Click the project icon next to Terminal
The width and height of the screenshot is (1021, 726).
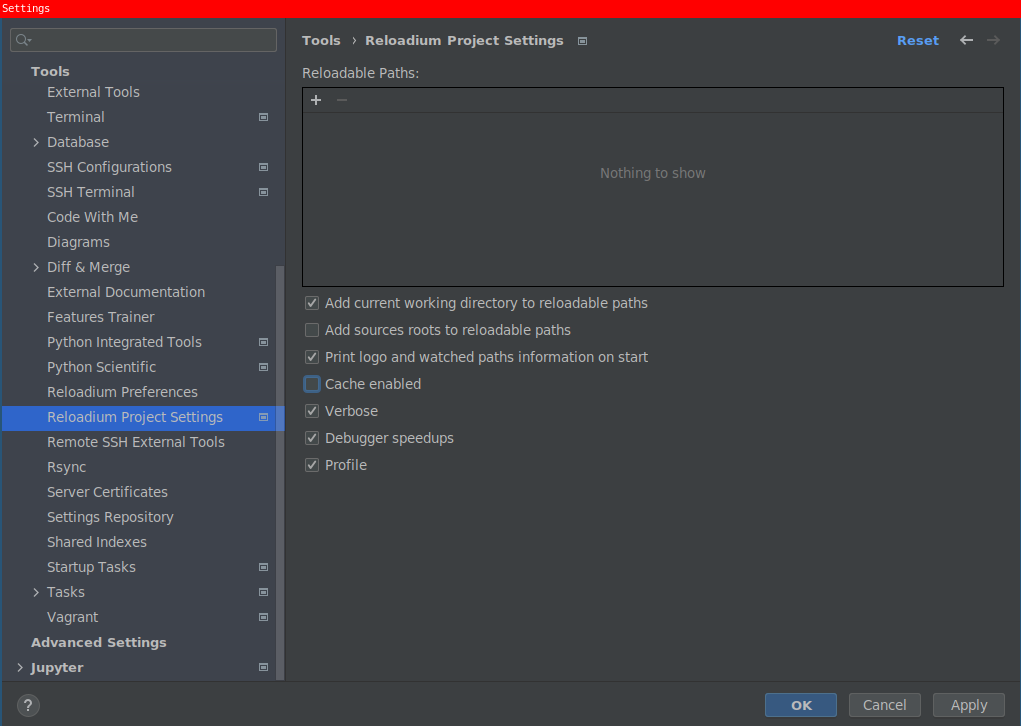pos(264,117)
